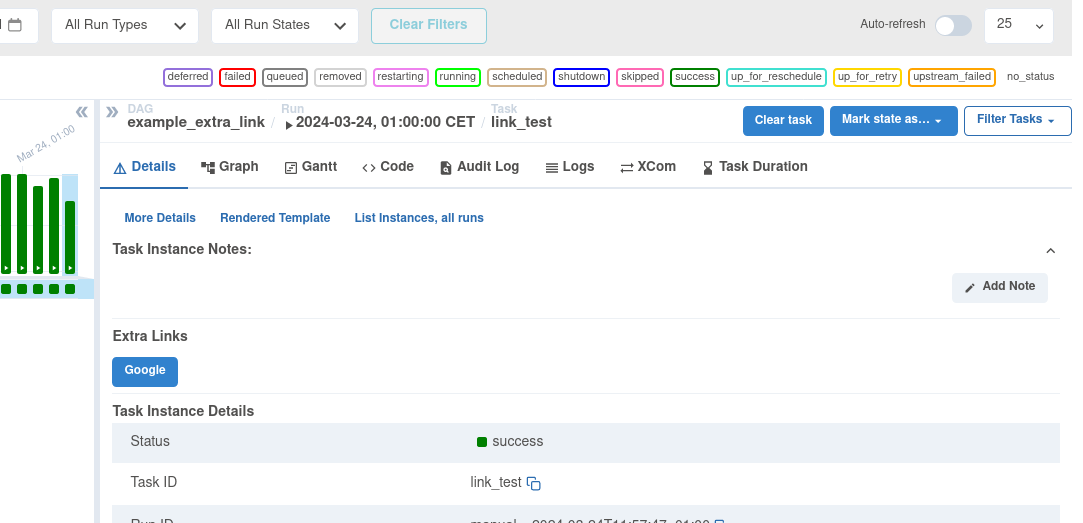
Task: Open the Code tab
Action: [x=387, y=167]
